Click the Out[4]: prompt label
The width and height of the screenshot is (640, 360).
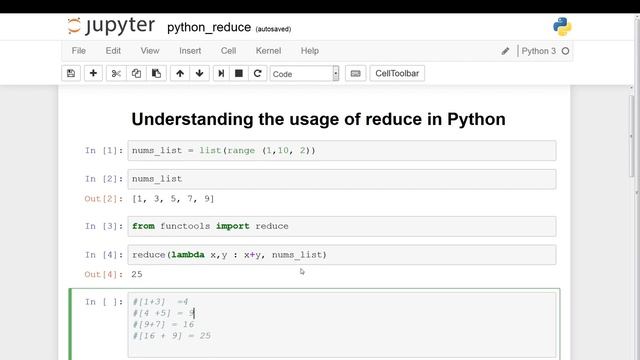coord(104,274)
